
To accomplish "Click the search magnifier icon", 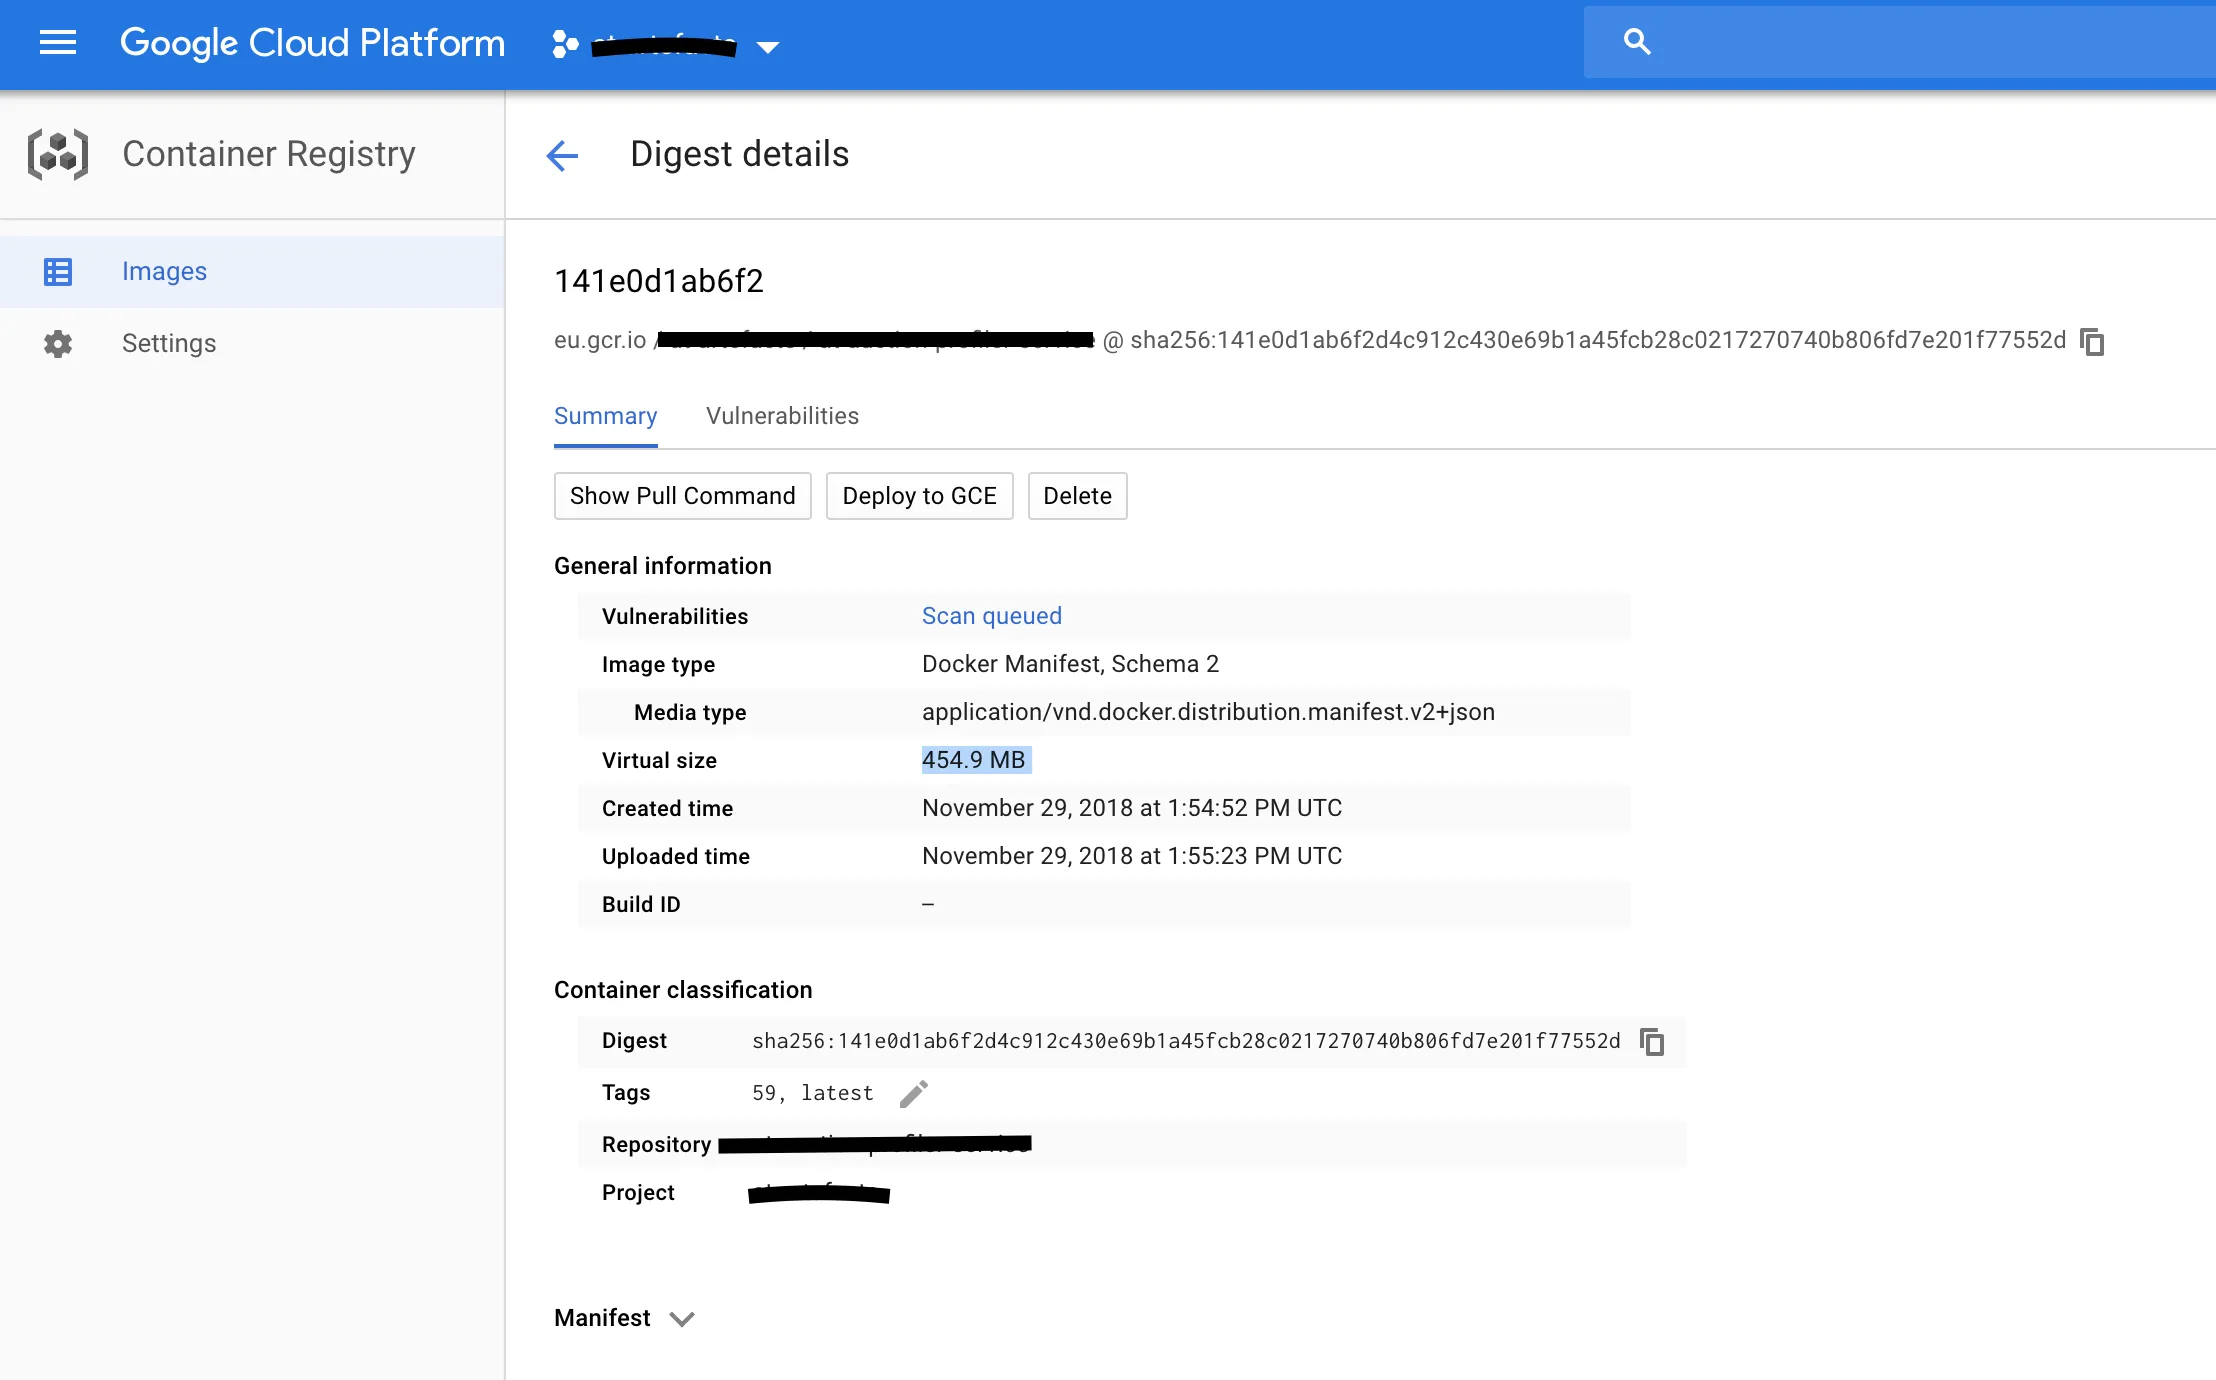I will click(1637, 42).
